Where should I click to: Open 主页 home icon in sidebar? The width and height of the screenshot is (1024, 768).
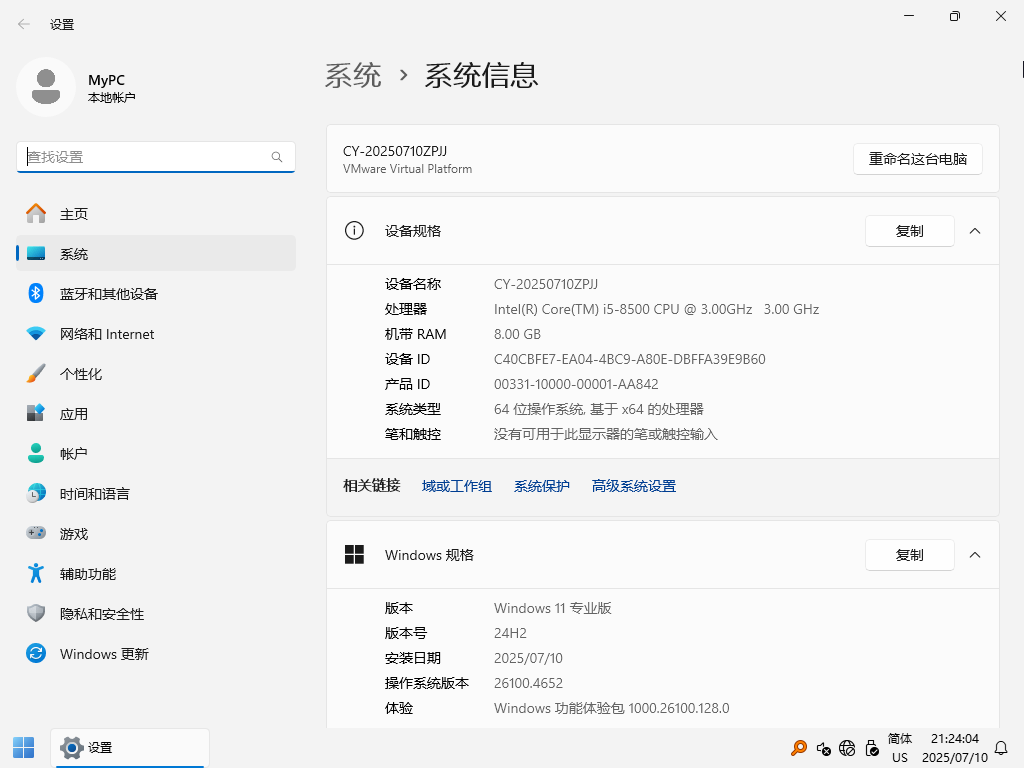[x=36, y=214]
